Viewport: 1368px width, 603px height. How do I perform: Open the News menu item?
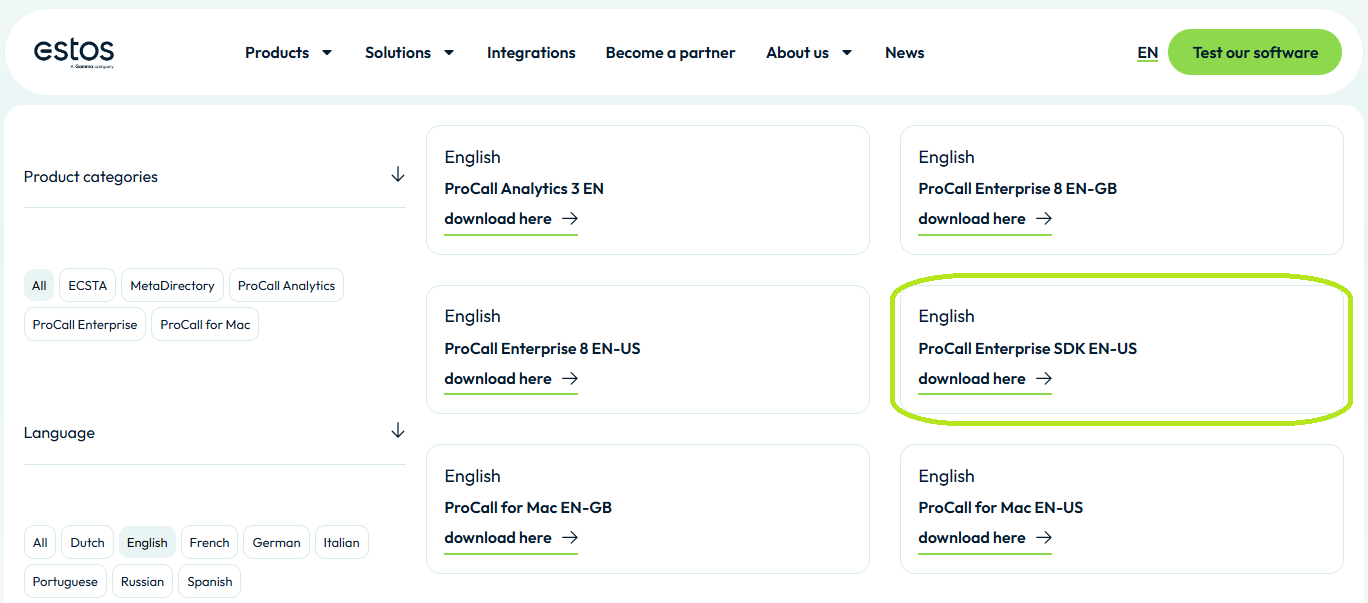click(904, 53)
